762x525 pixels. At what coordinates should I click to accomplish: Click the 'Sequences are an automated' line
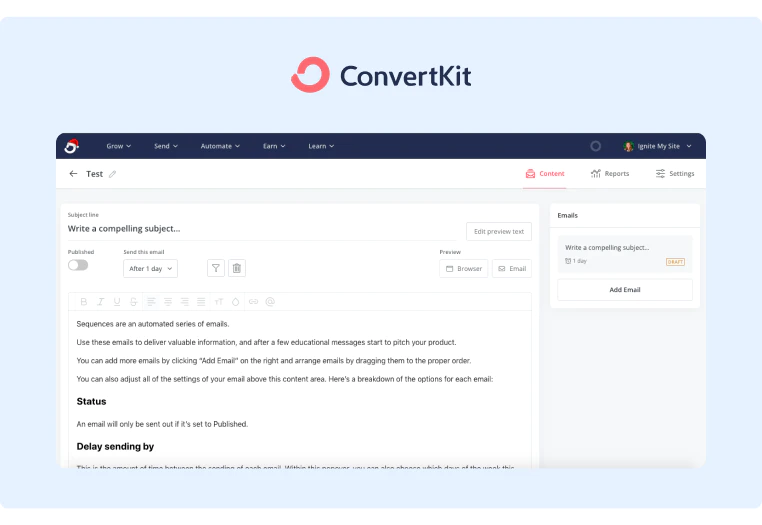coord(153,324)
